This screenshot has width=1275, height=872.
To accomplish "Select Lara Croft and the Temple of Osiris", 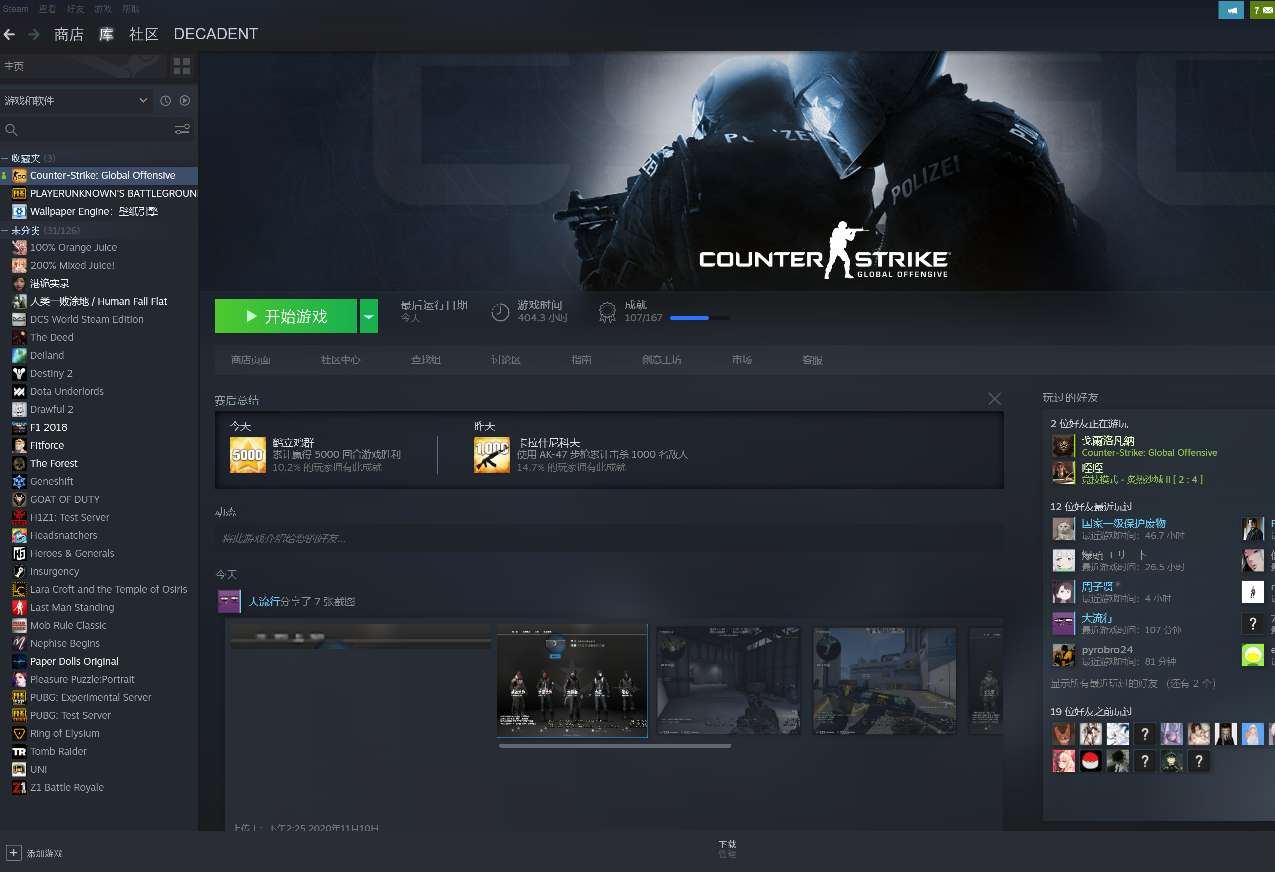I will coord(108,589).
